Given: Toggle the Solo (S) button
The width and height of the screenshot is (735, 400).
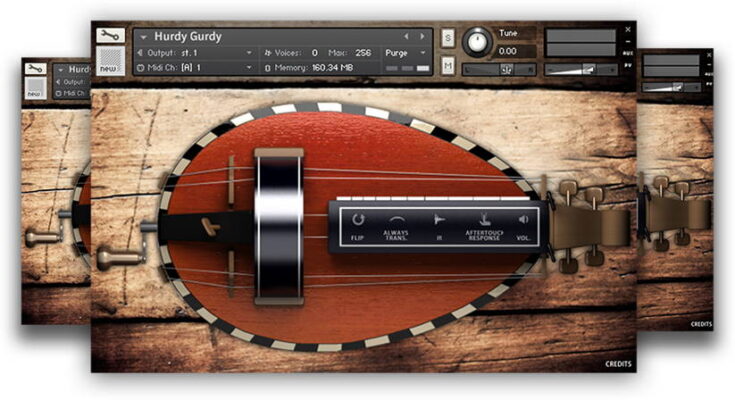Looking at the screenshot, I should click(x=448, y=38).
